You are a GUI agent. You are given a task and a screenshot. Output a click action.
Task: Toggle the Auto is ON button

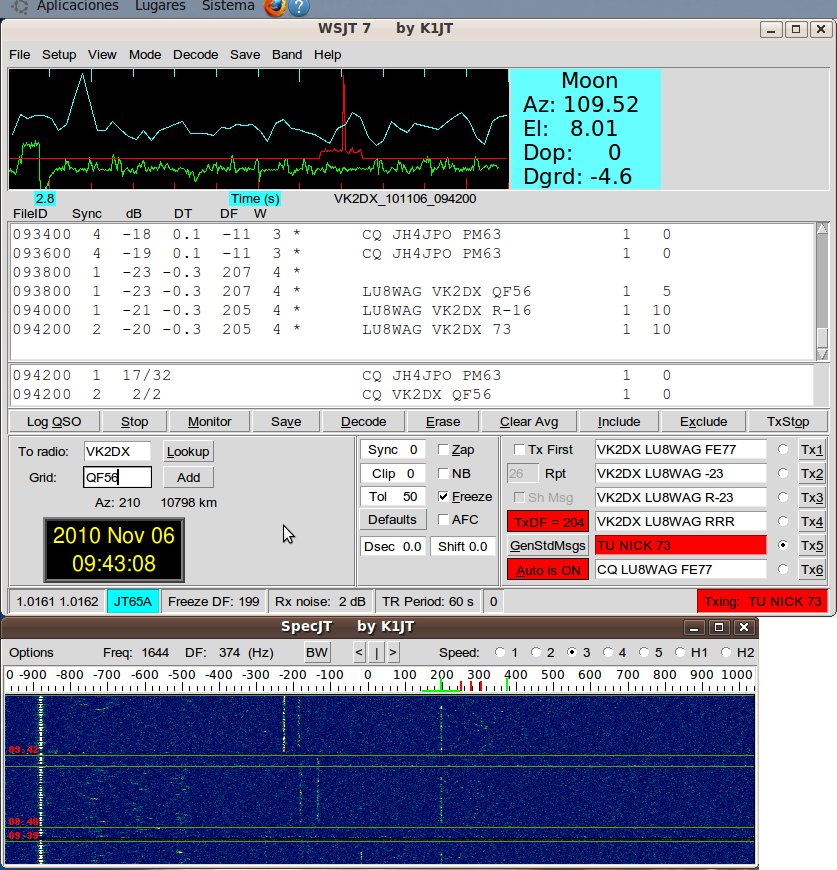547,570
